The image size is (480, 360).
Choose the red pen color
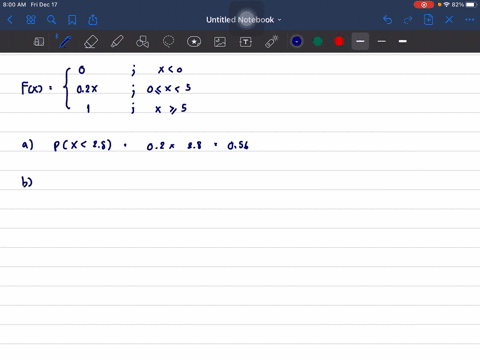pyautogui.click(x=339, y=41)
